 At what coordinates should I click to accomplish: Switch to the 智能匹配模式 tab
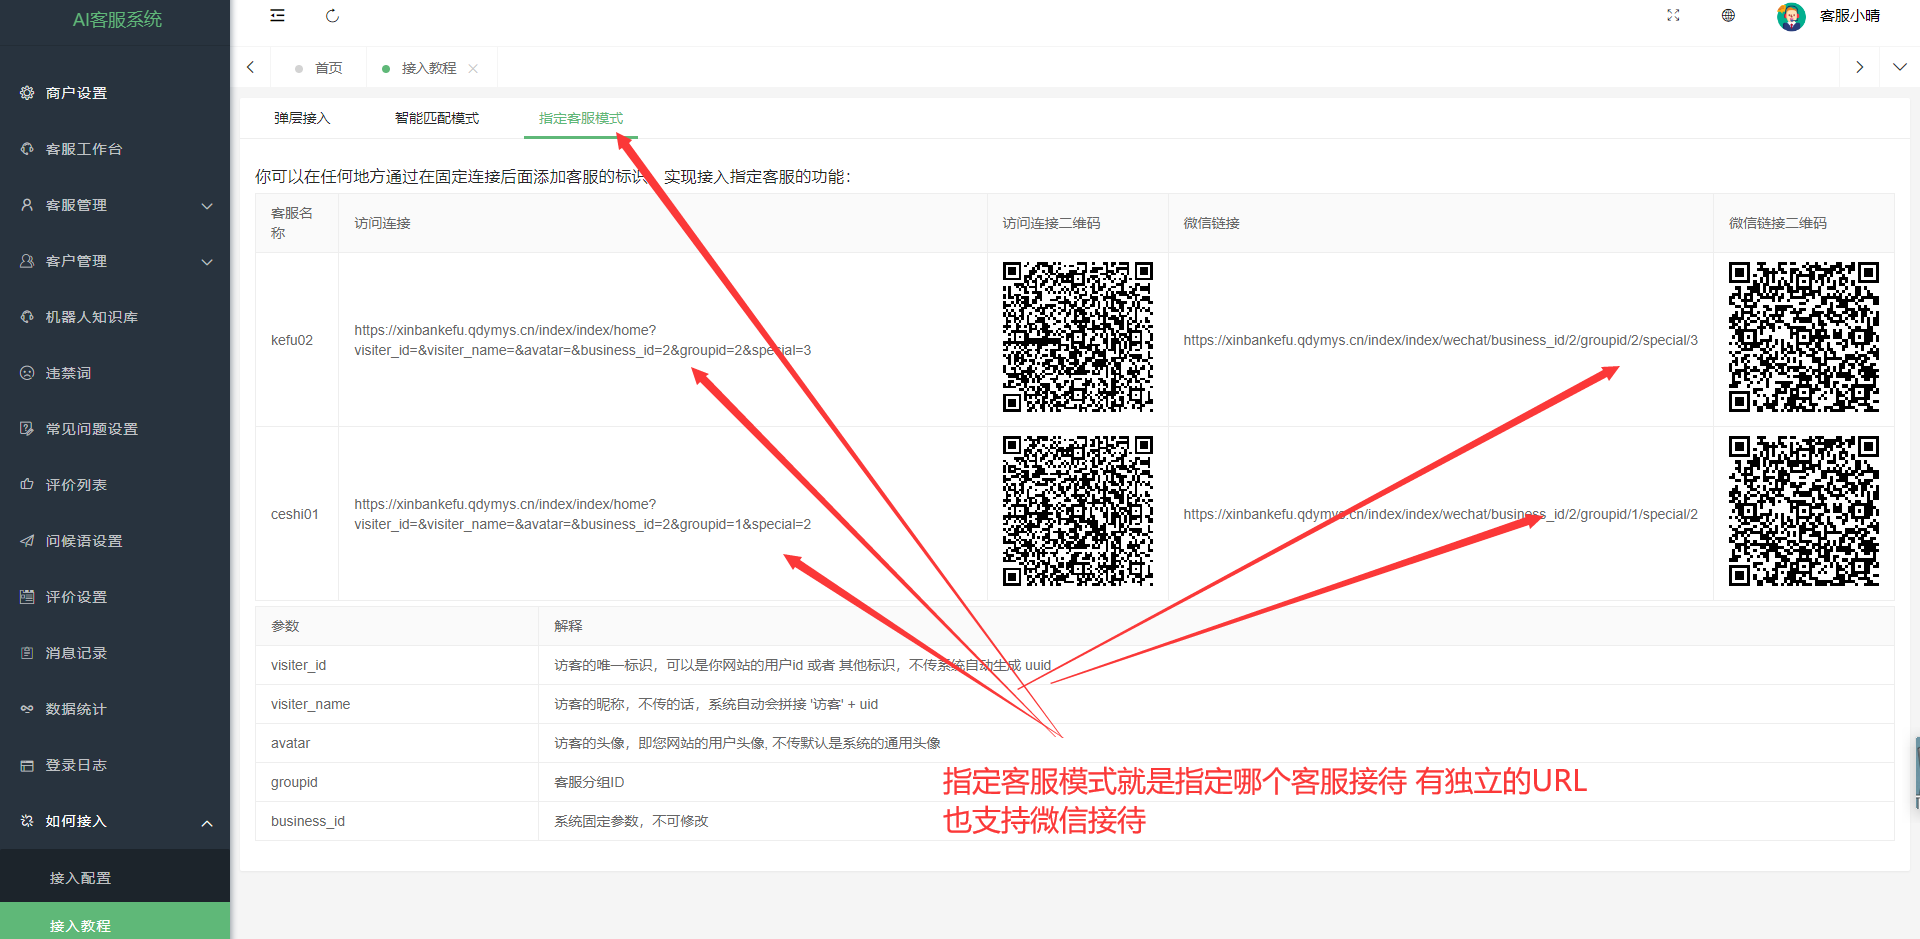coord(437,118)
